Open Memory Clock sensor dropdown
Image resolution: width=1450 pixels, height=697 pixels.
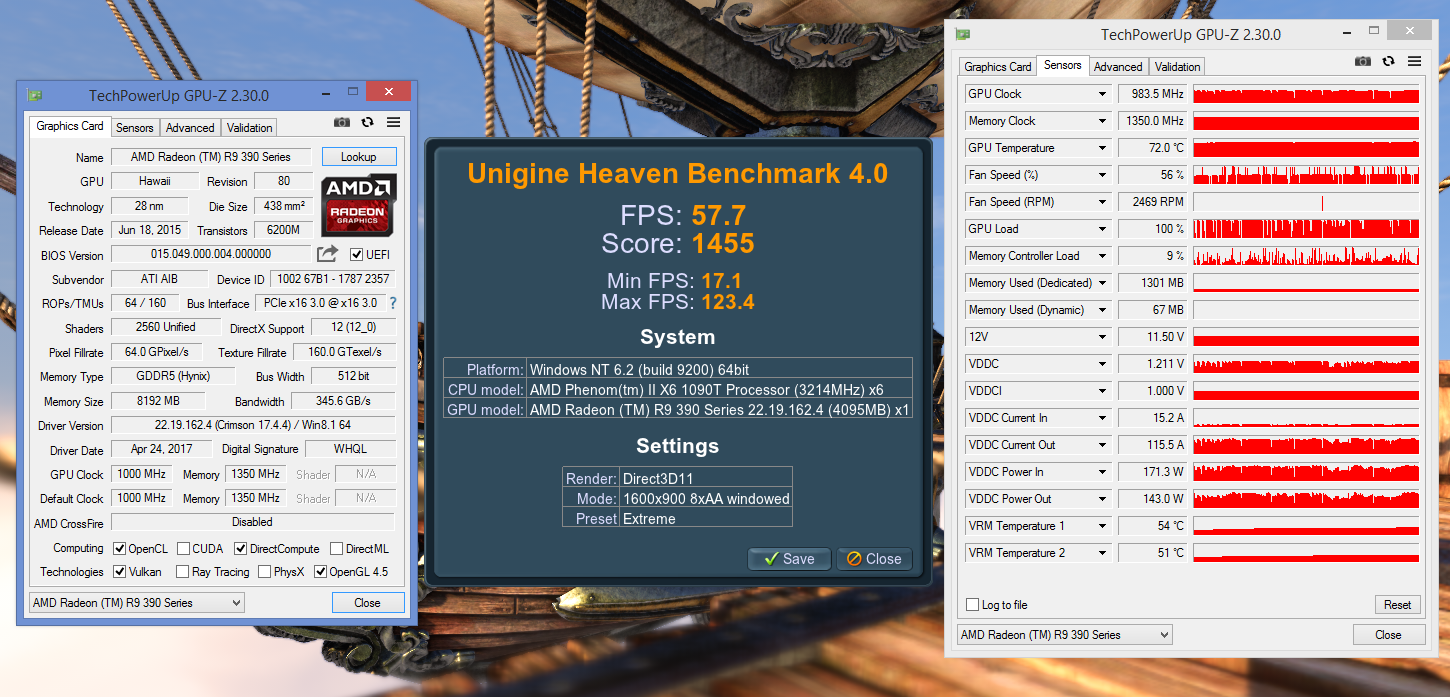(x=1103, y=121)
